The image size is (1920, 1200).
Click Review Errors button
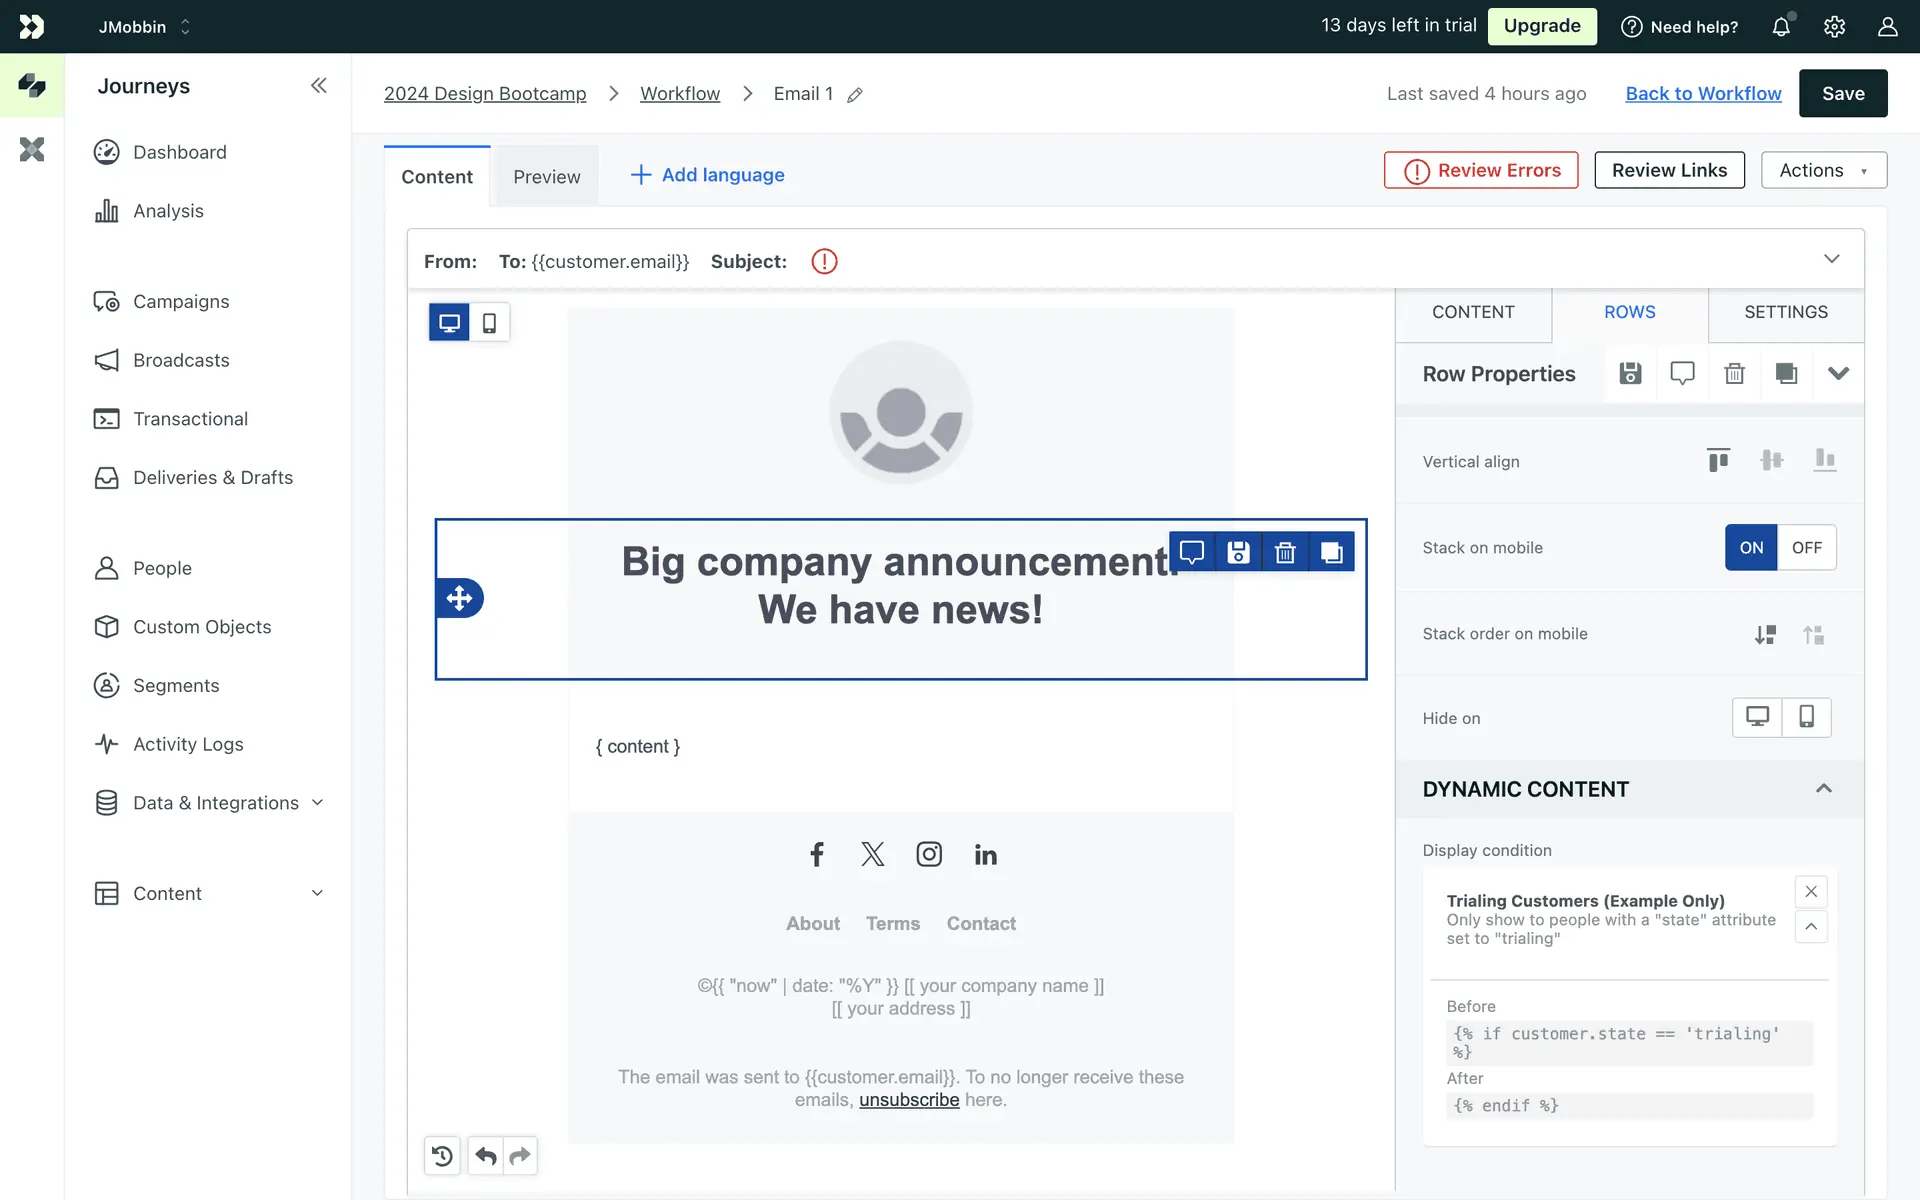[x=1481, y=170]
